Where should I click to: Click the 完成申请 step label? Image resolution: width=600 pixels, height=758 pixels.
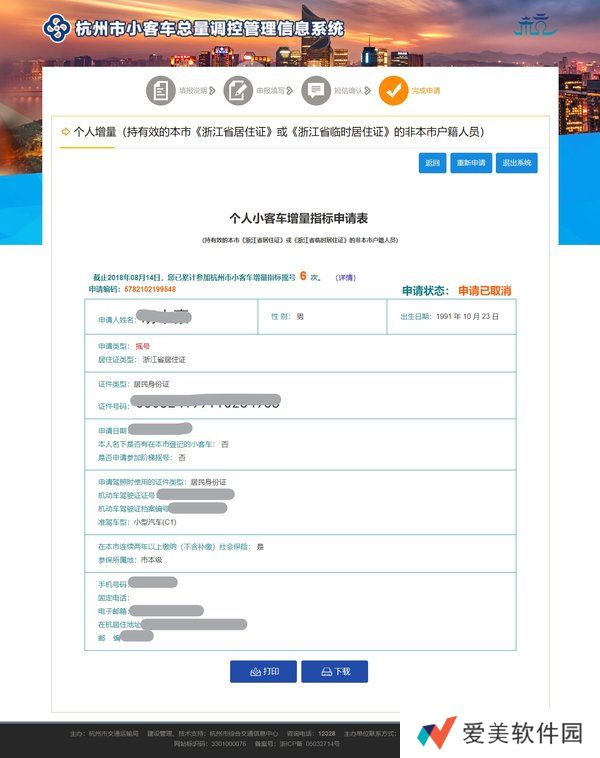(426, 90)
